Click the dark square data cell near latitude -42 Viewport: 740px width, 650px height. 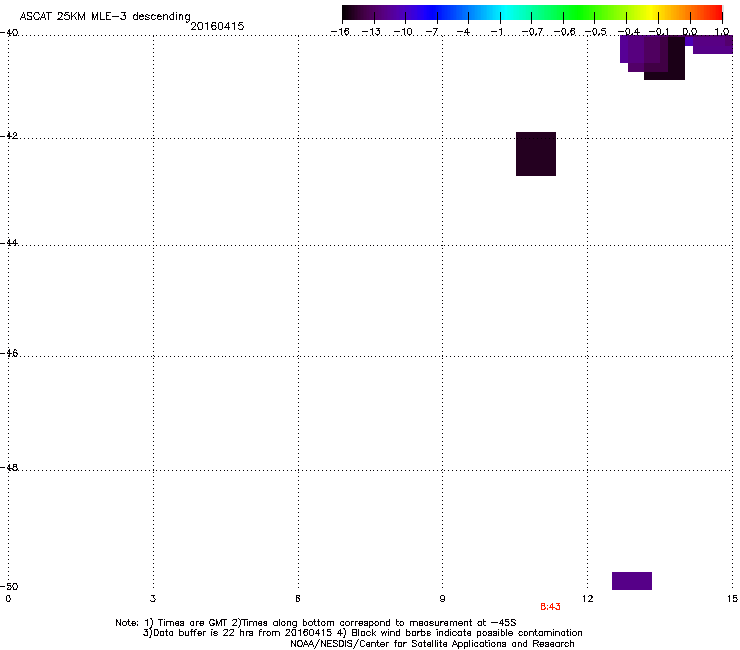pyautogui.click(x=536, y=154)
